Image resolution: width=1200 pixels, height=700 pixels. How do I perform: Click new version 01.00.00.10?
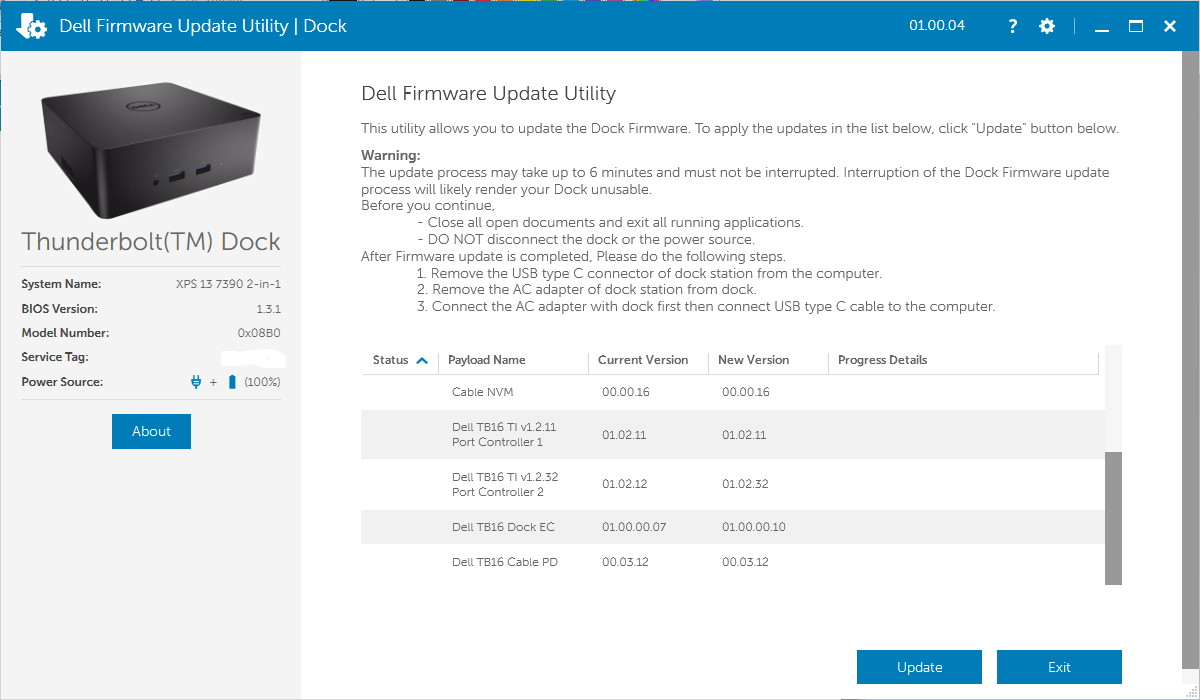point(754,527)
